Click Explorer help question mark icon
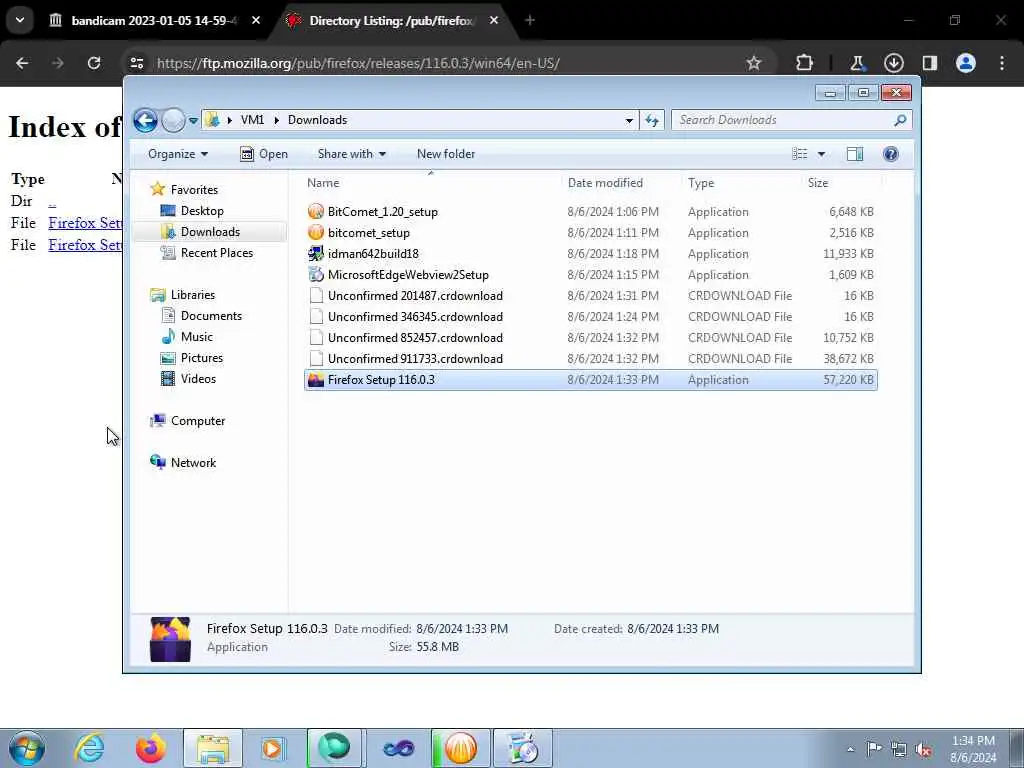Screen dimensions: 1024x768 [890, 154]
